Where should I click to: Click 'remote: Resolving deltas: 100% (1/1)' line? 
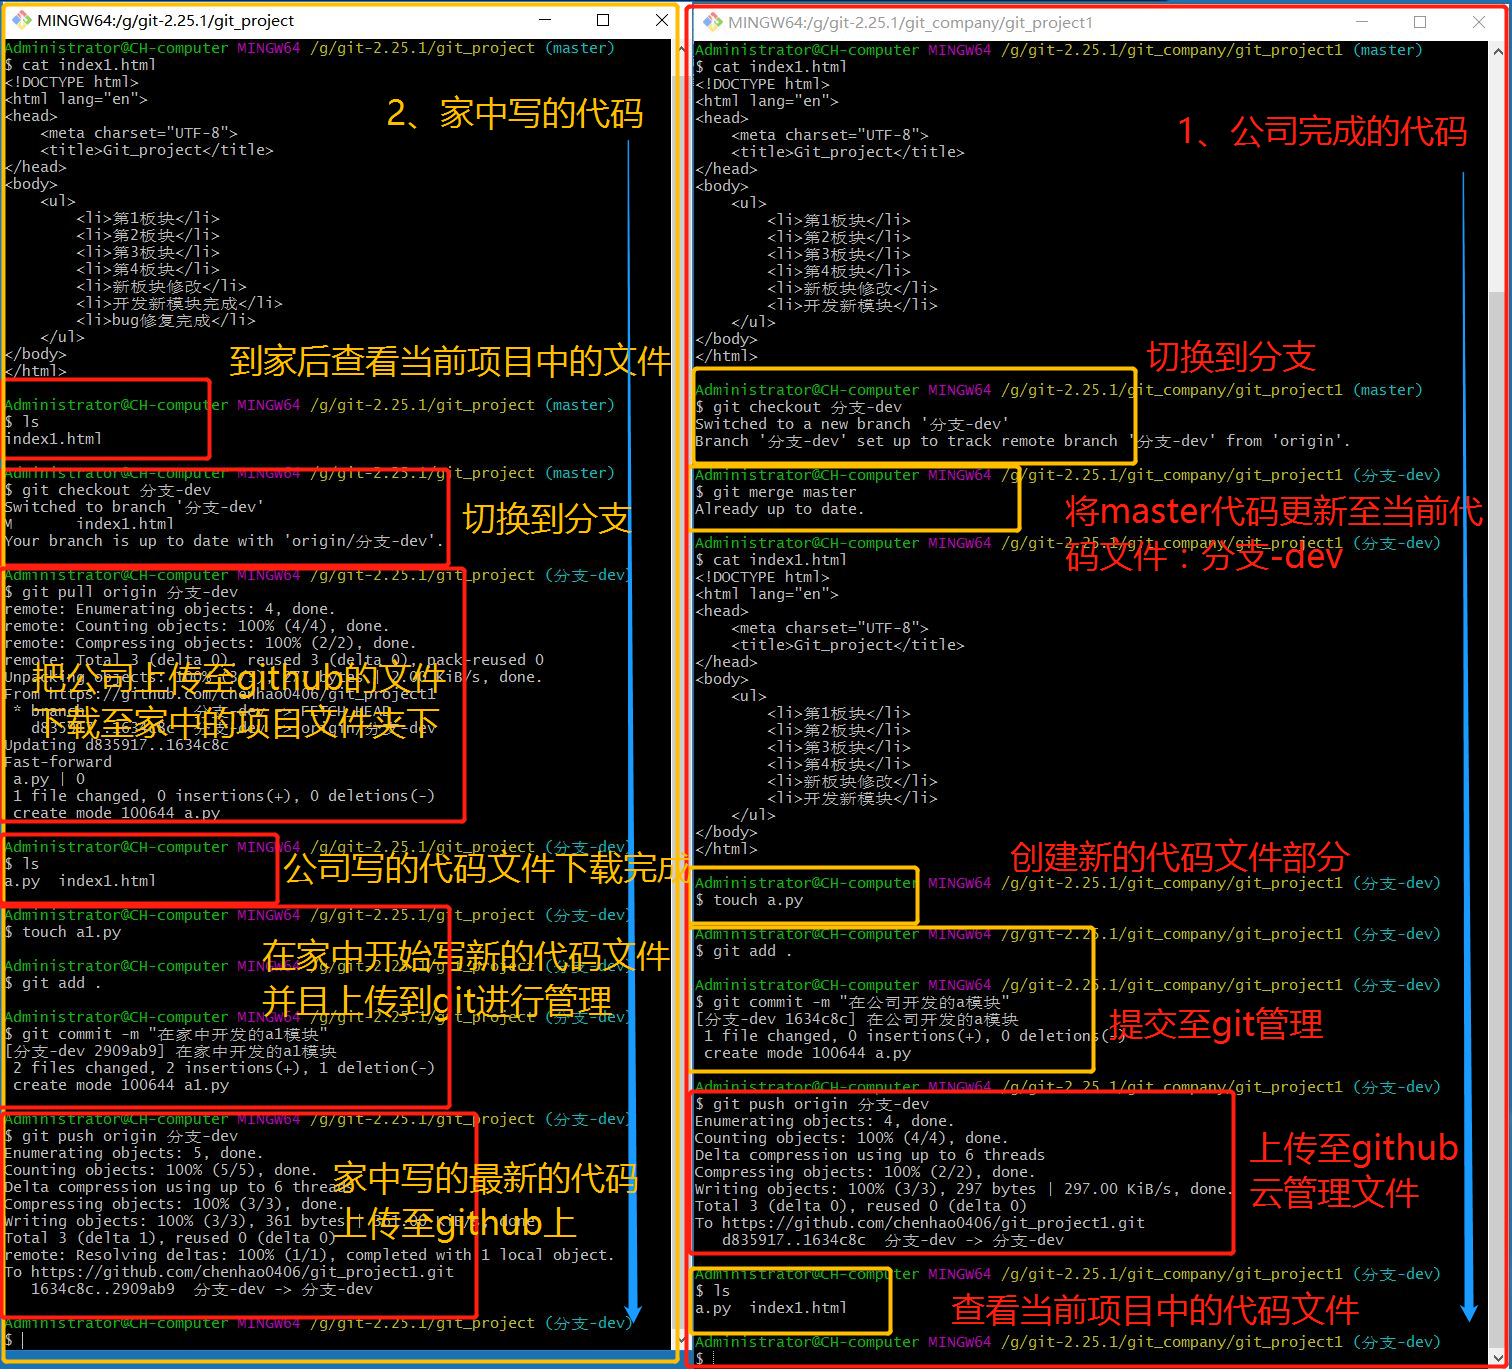point(309,1255)
